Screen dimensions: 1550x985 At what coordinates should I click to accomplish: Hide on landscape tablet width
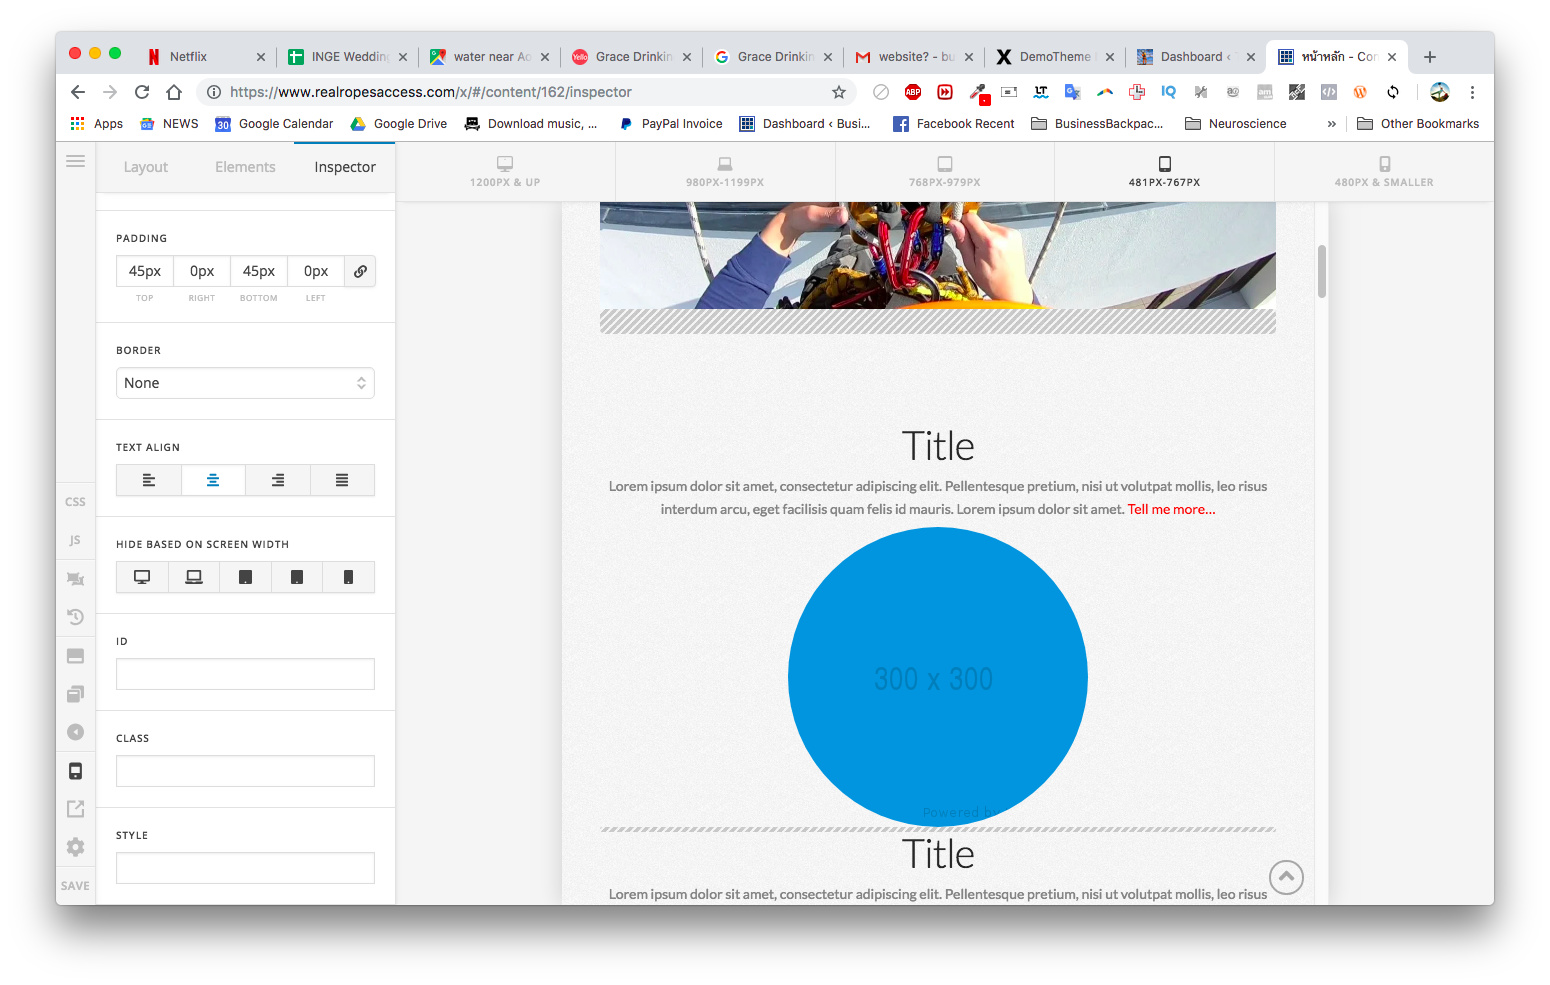point(246,577)
